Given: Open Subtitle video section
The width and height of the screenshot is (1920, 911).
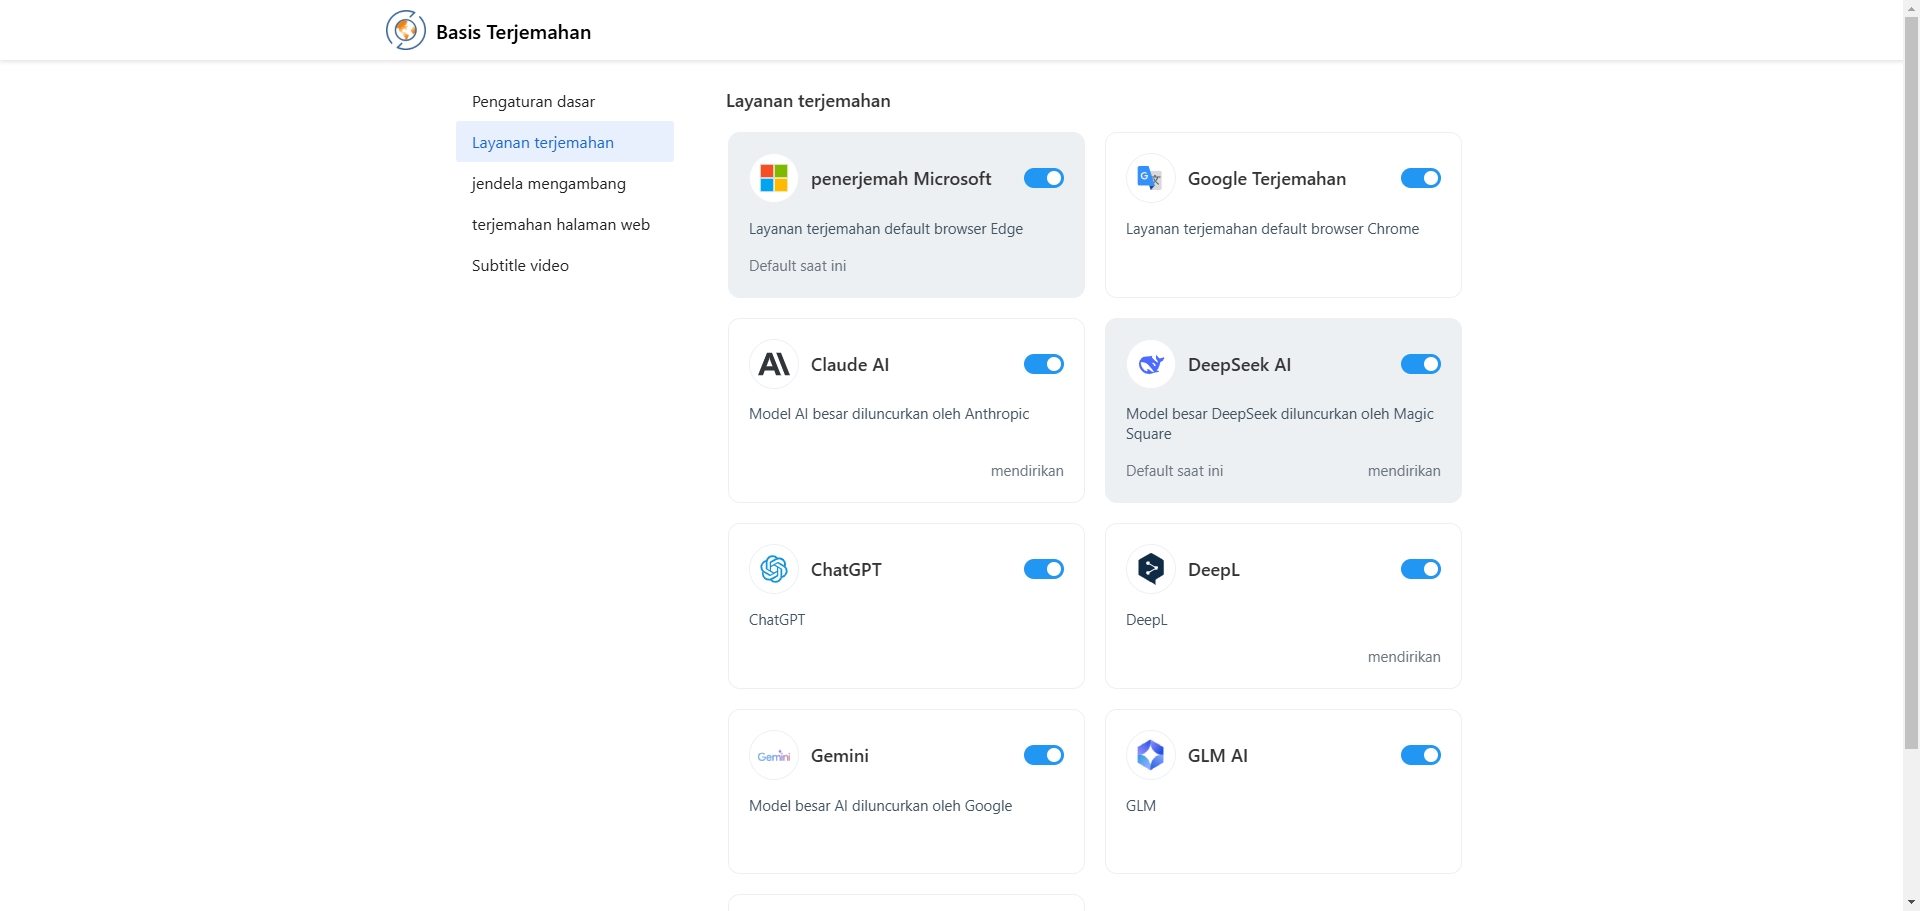Looking at the screenshot, I should click(x=565, y=265).
